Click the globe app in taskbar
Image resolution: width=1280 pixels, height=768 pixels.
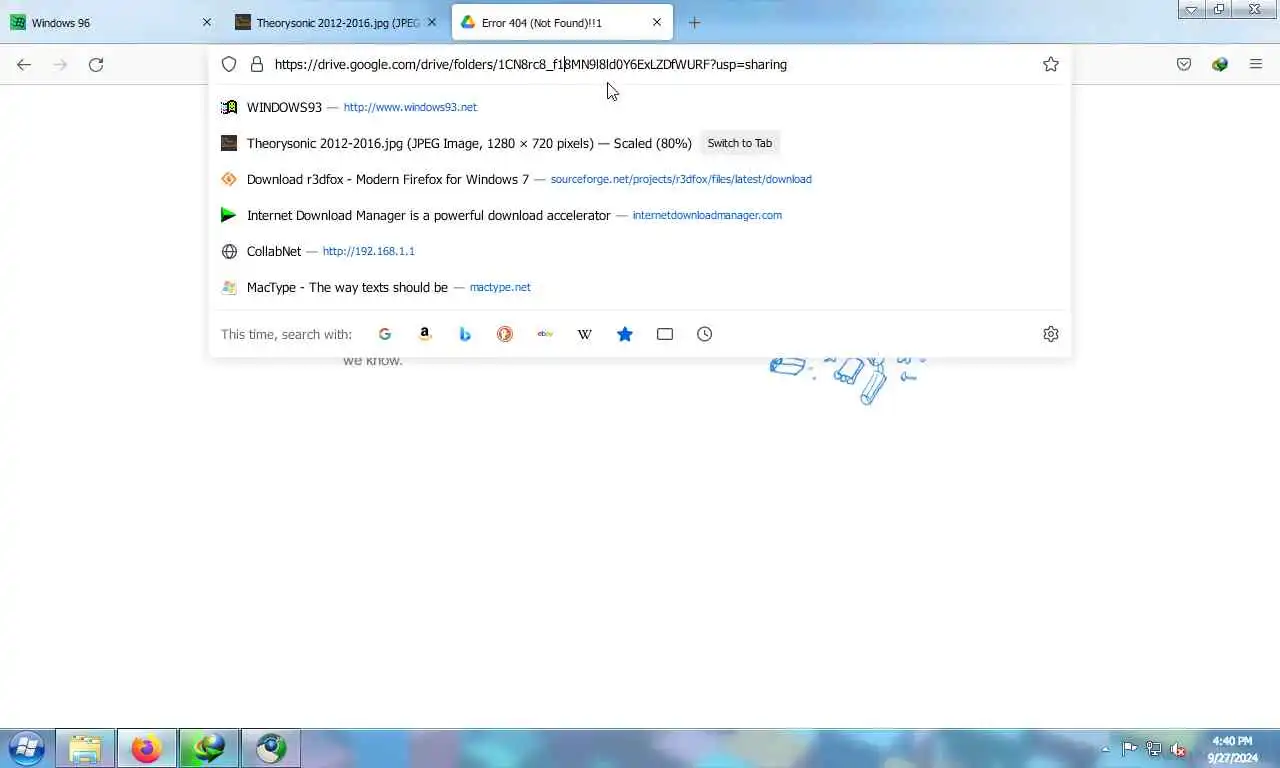coord(271,748)
